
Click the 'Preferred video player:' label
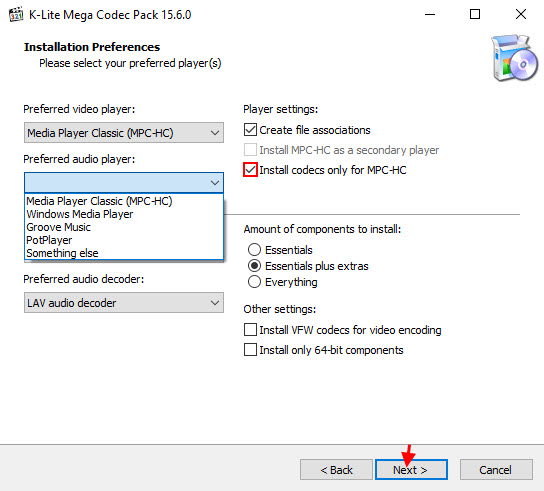pyautogui.click(x=79, y=109)
